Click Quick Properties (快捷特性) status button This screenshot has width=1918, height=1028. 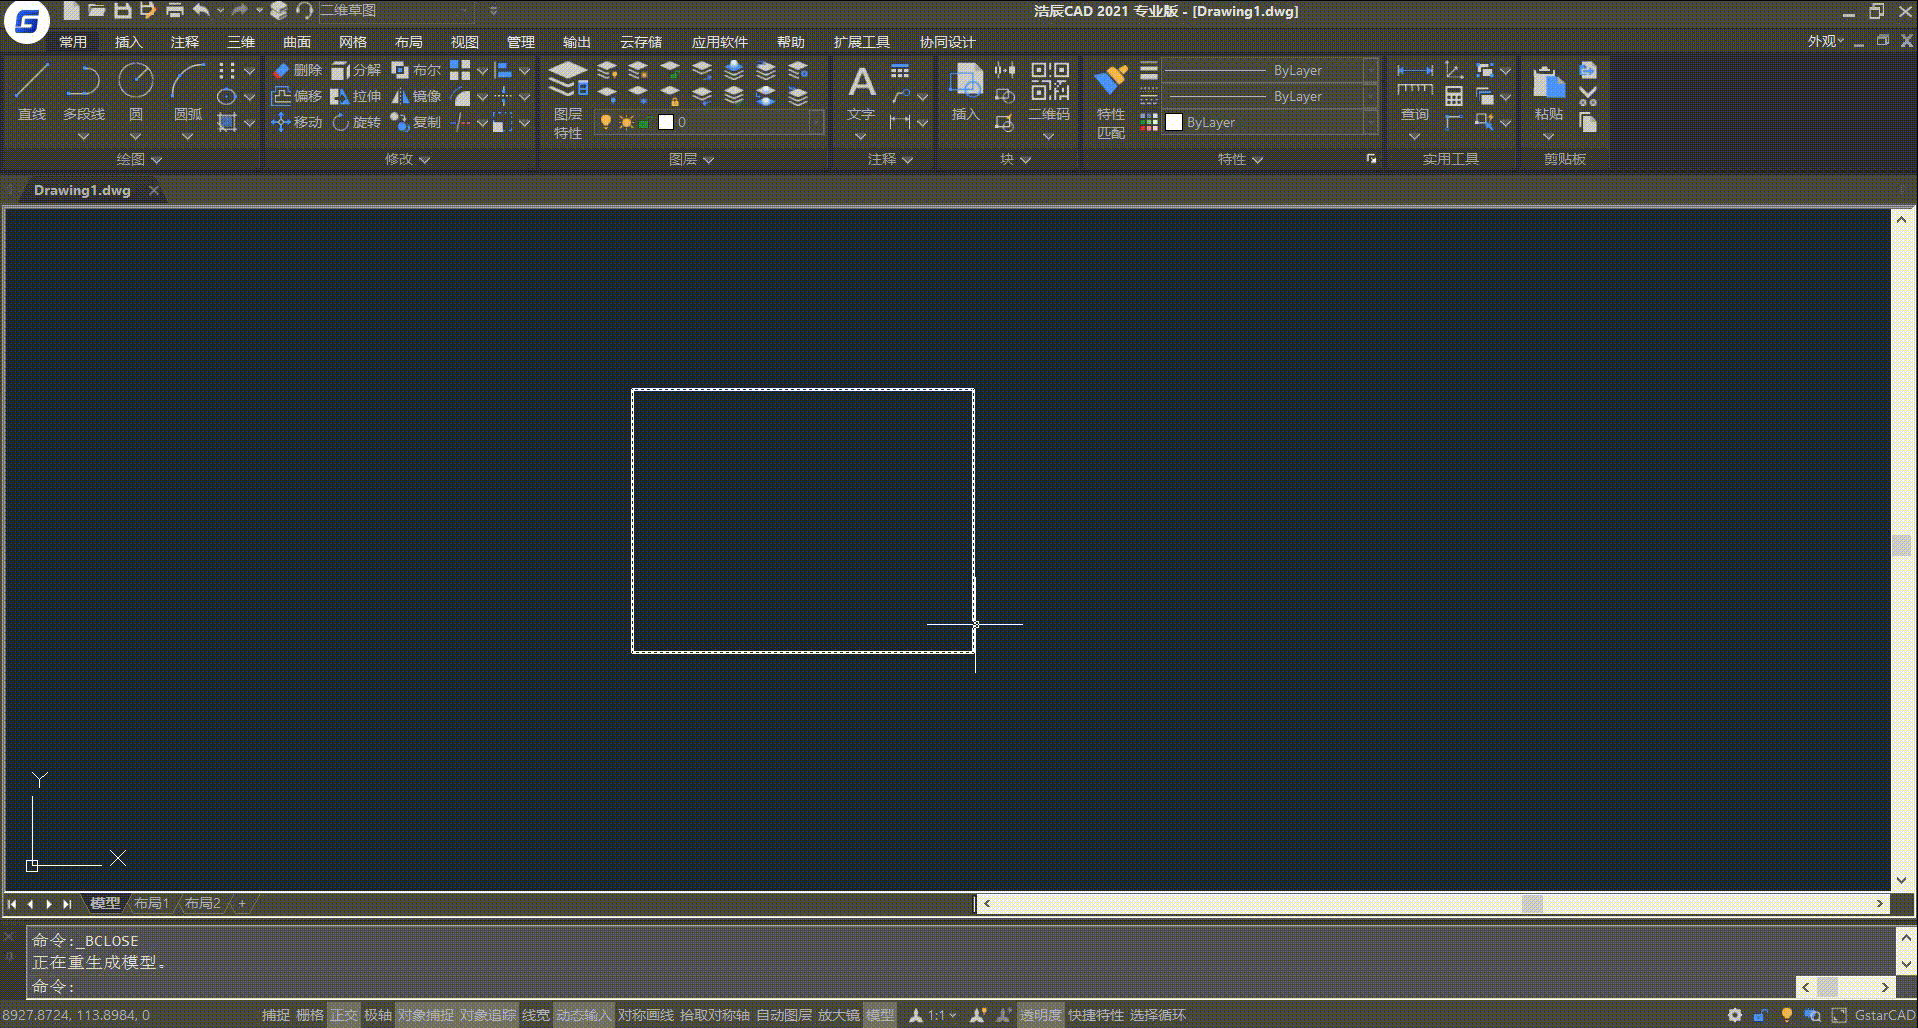(x=1095, y=1015)
